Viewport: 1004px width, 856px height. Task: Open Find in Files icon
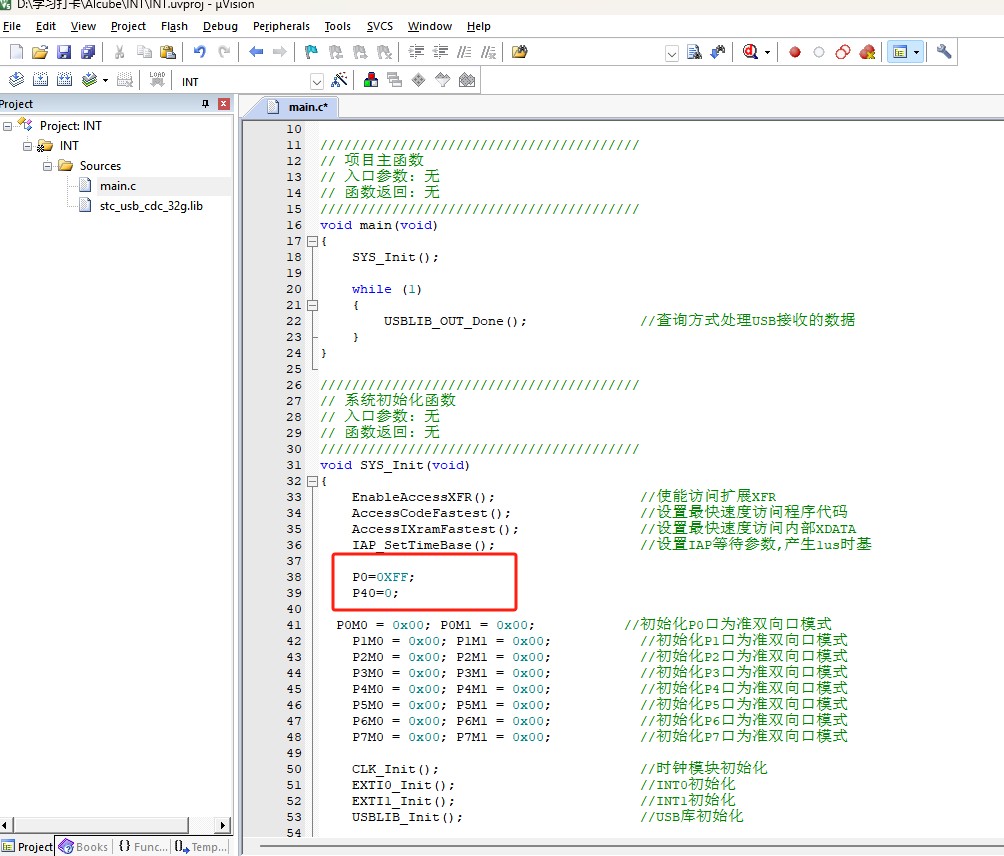click(x=519, y=52)
